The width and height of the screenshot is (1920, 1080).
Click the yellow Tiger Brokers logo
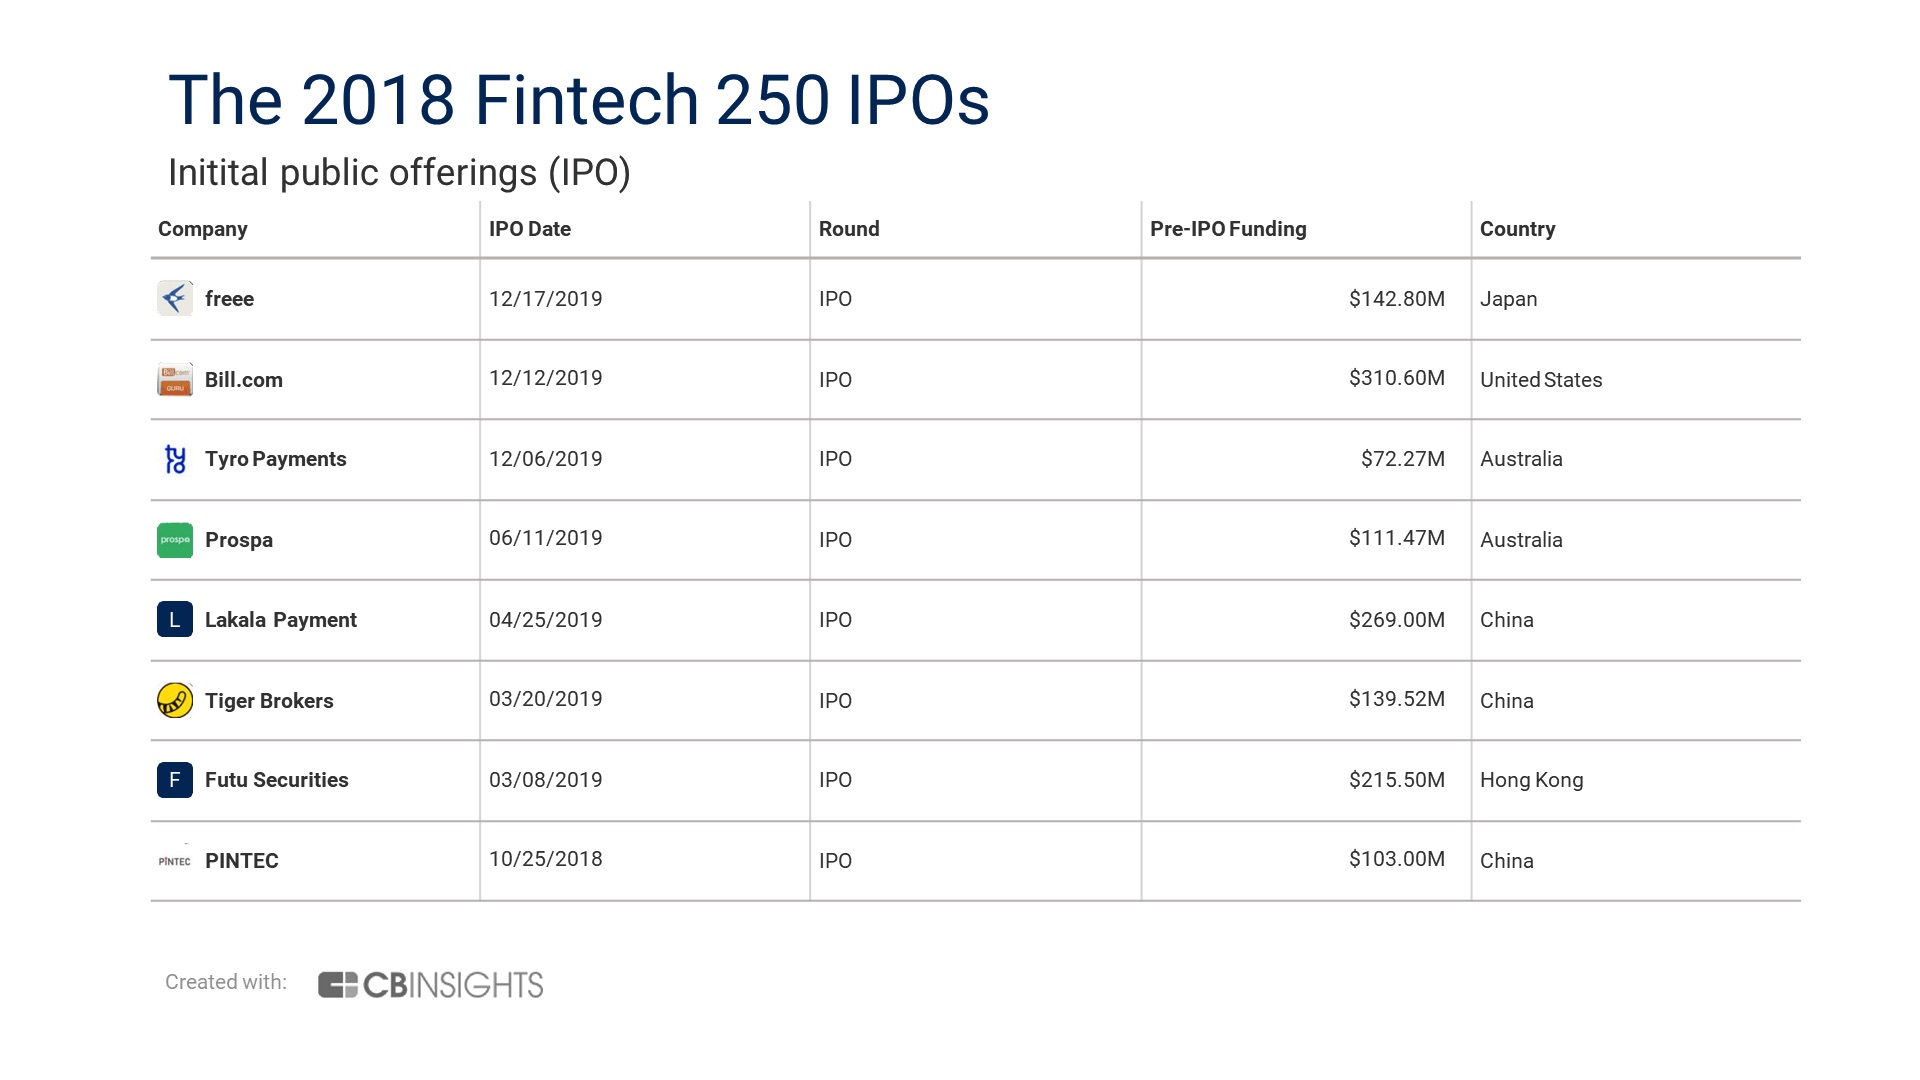175,700
